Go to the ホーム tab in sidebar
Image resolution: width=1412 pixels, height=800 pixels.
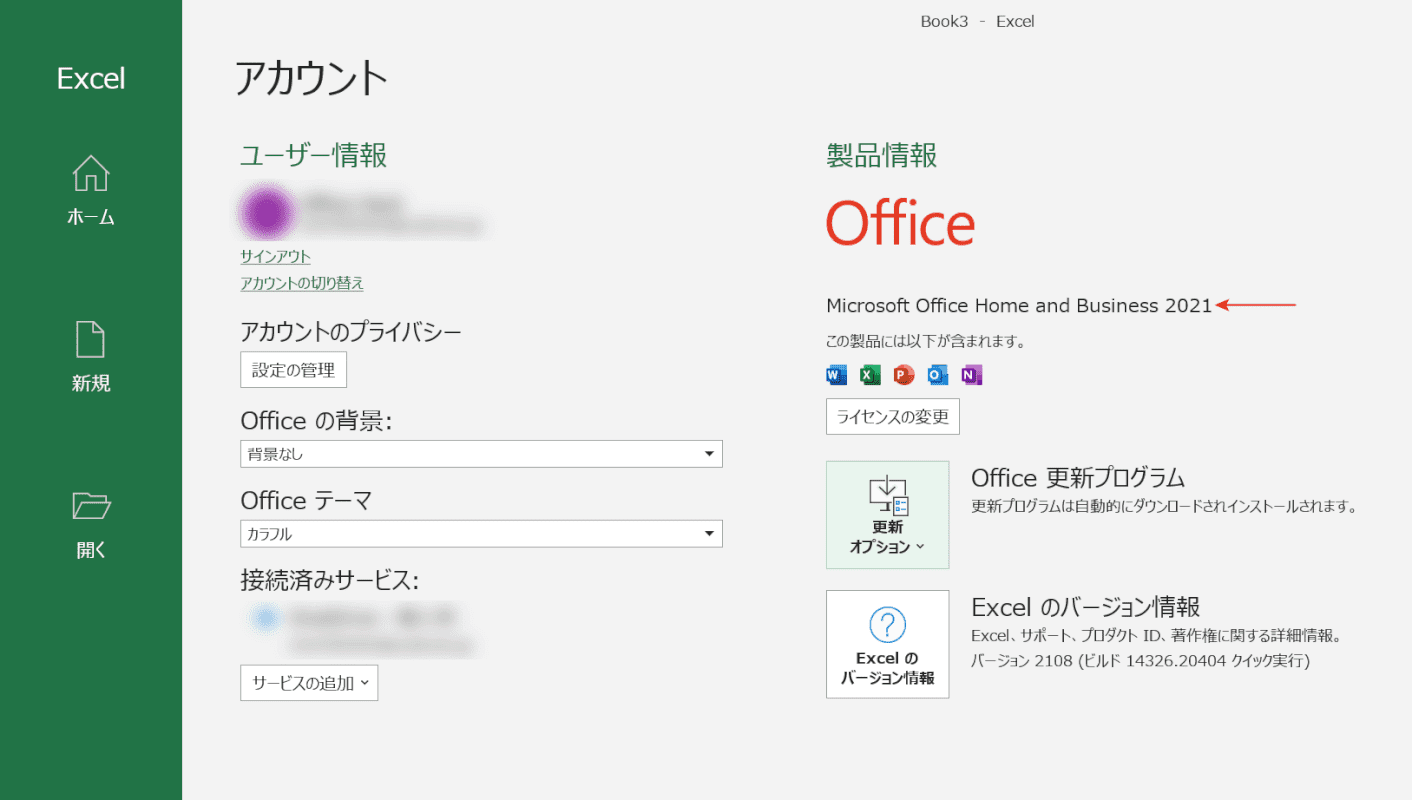coord(91,190)
